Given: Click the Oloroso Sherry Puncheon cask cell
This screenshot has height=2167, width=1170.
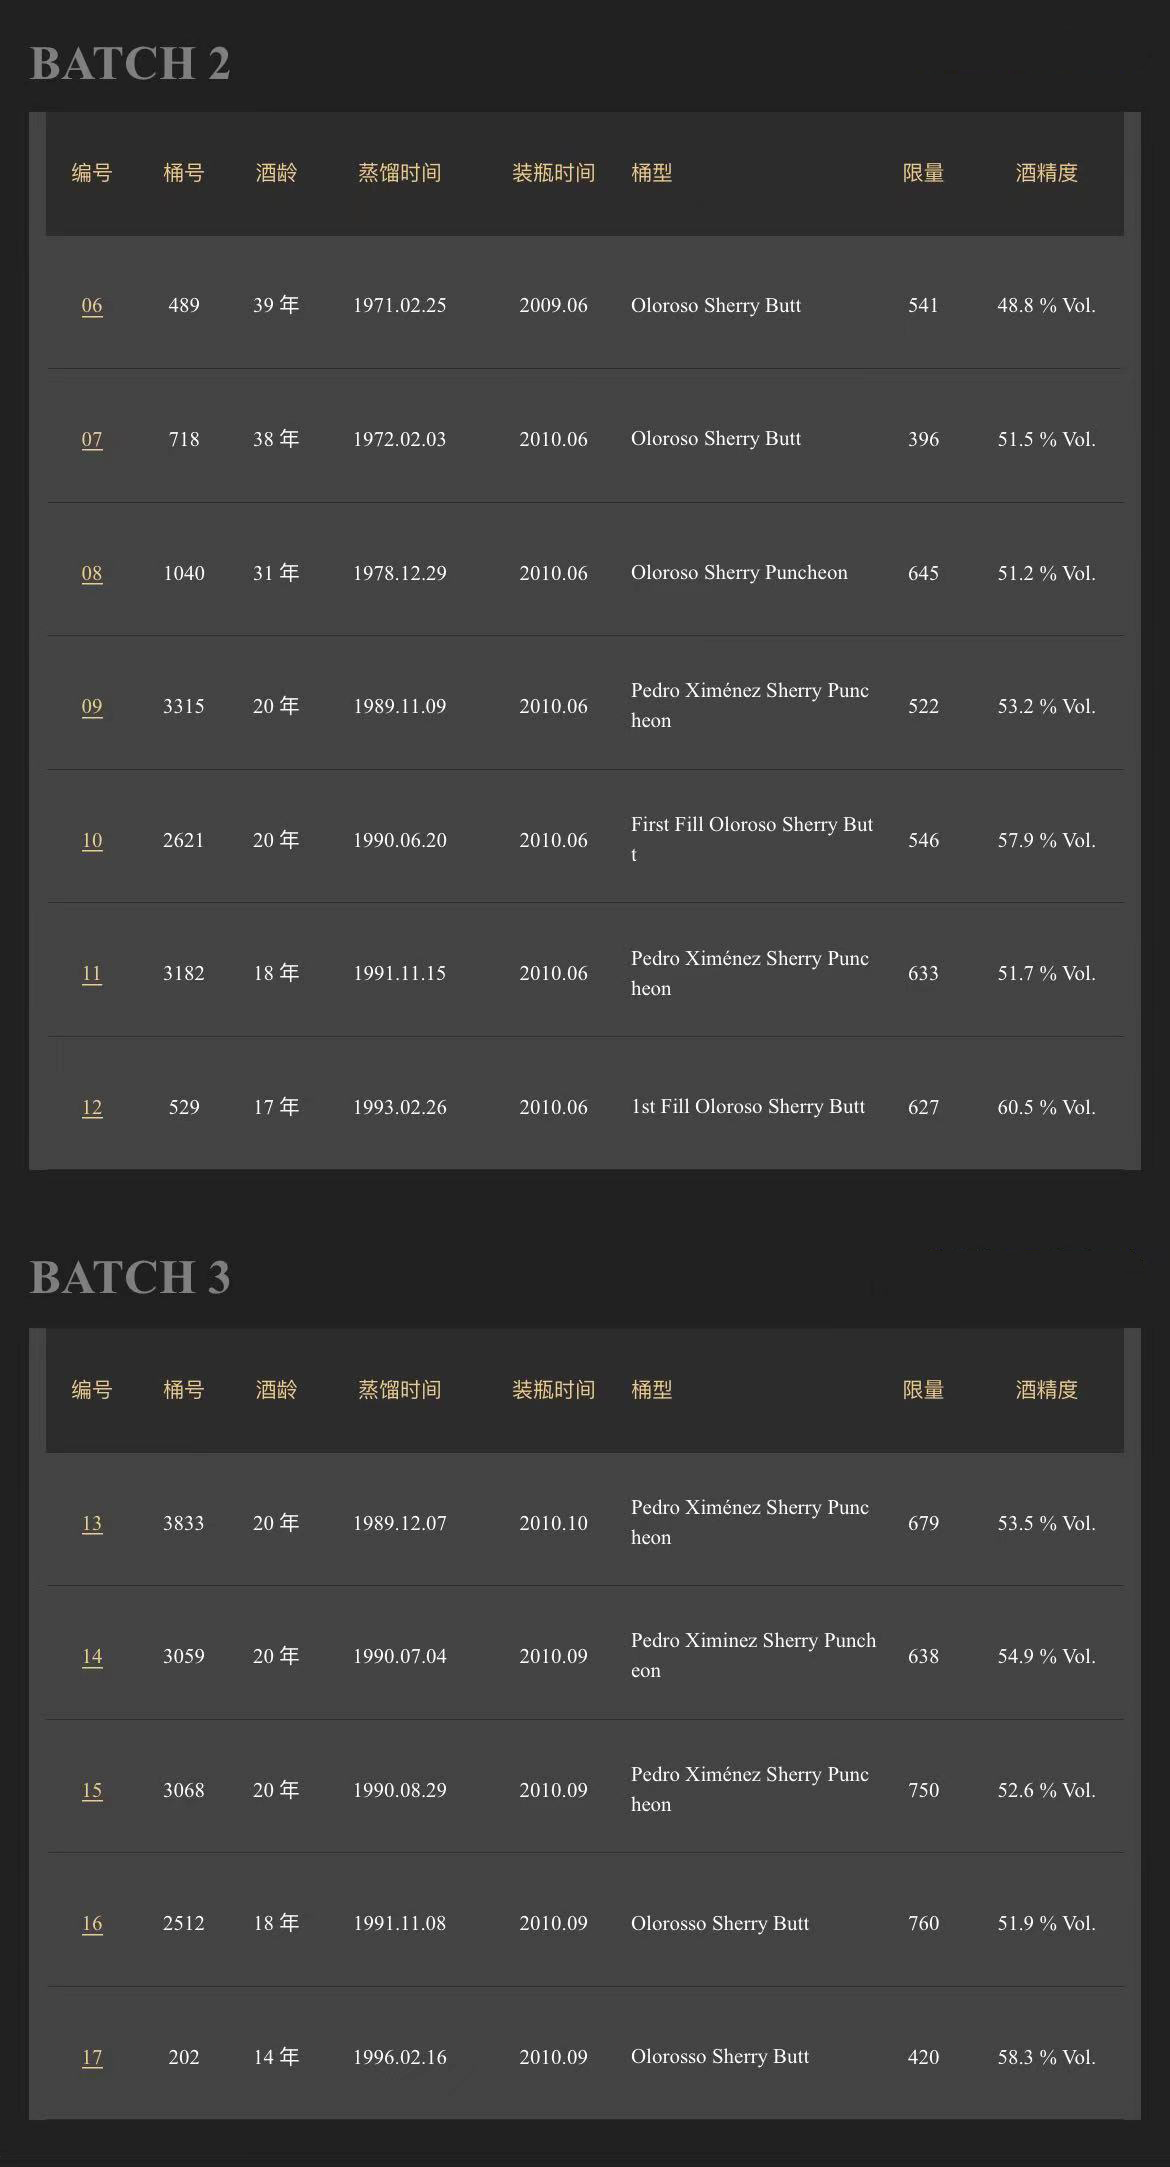Looking at the screenshot, I should [x=739, y=573].
